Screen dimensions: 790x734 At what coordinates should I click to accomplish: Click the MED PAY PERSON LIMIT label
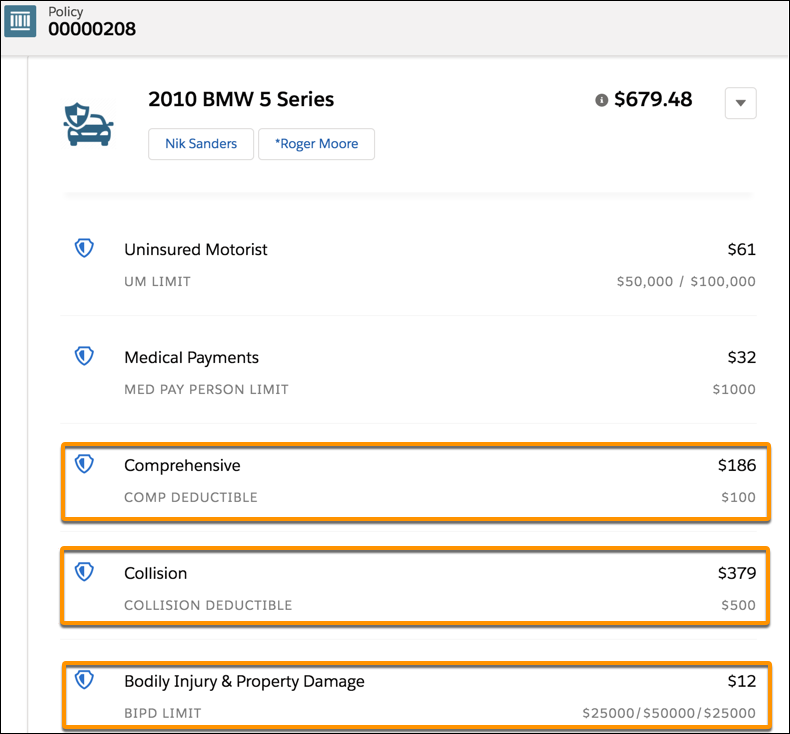[207, 389]
